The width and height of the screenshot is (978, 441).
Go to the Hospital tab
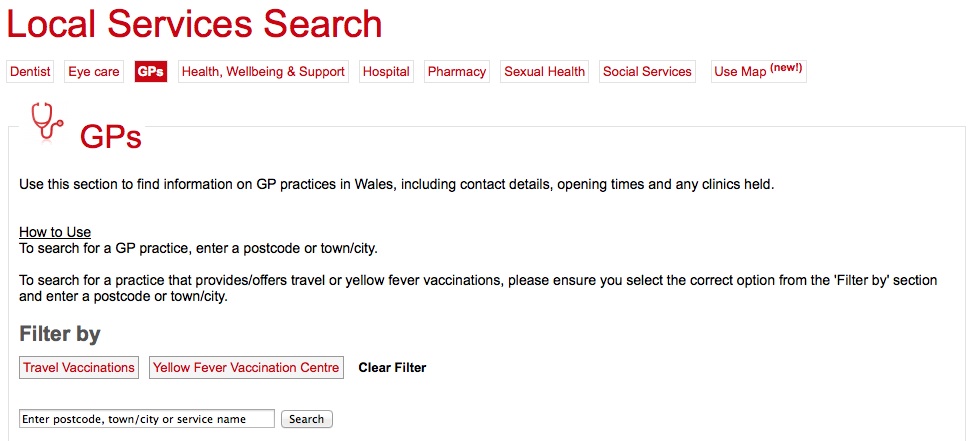pos(386,72)
